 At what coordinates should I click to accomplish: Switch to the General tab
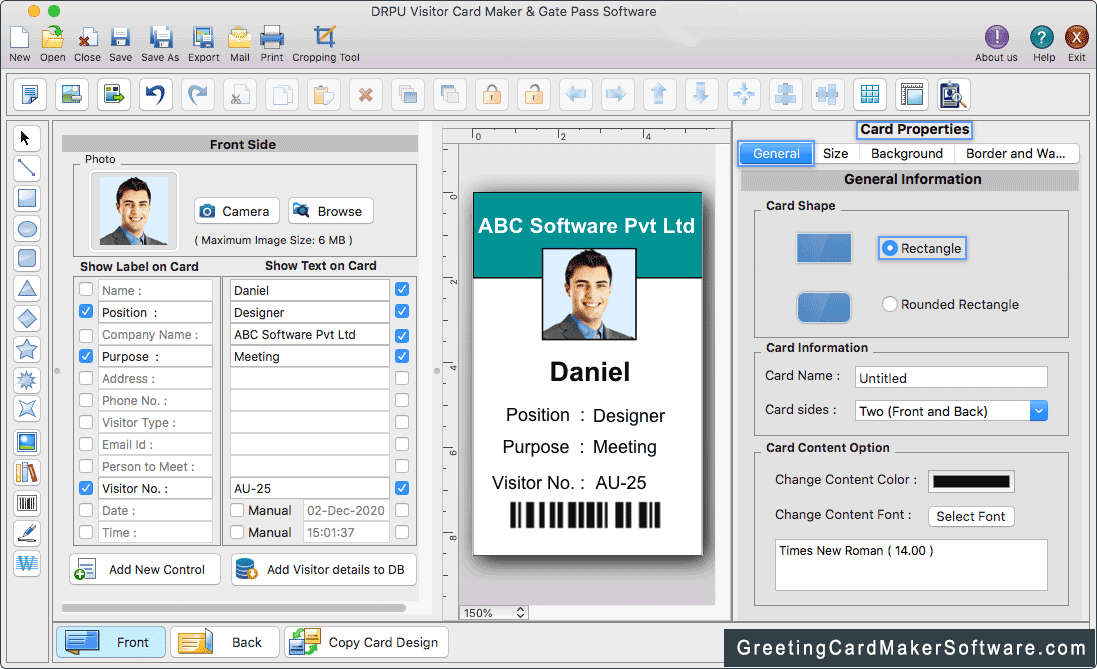pos(776,153)
